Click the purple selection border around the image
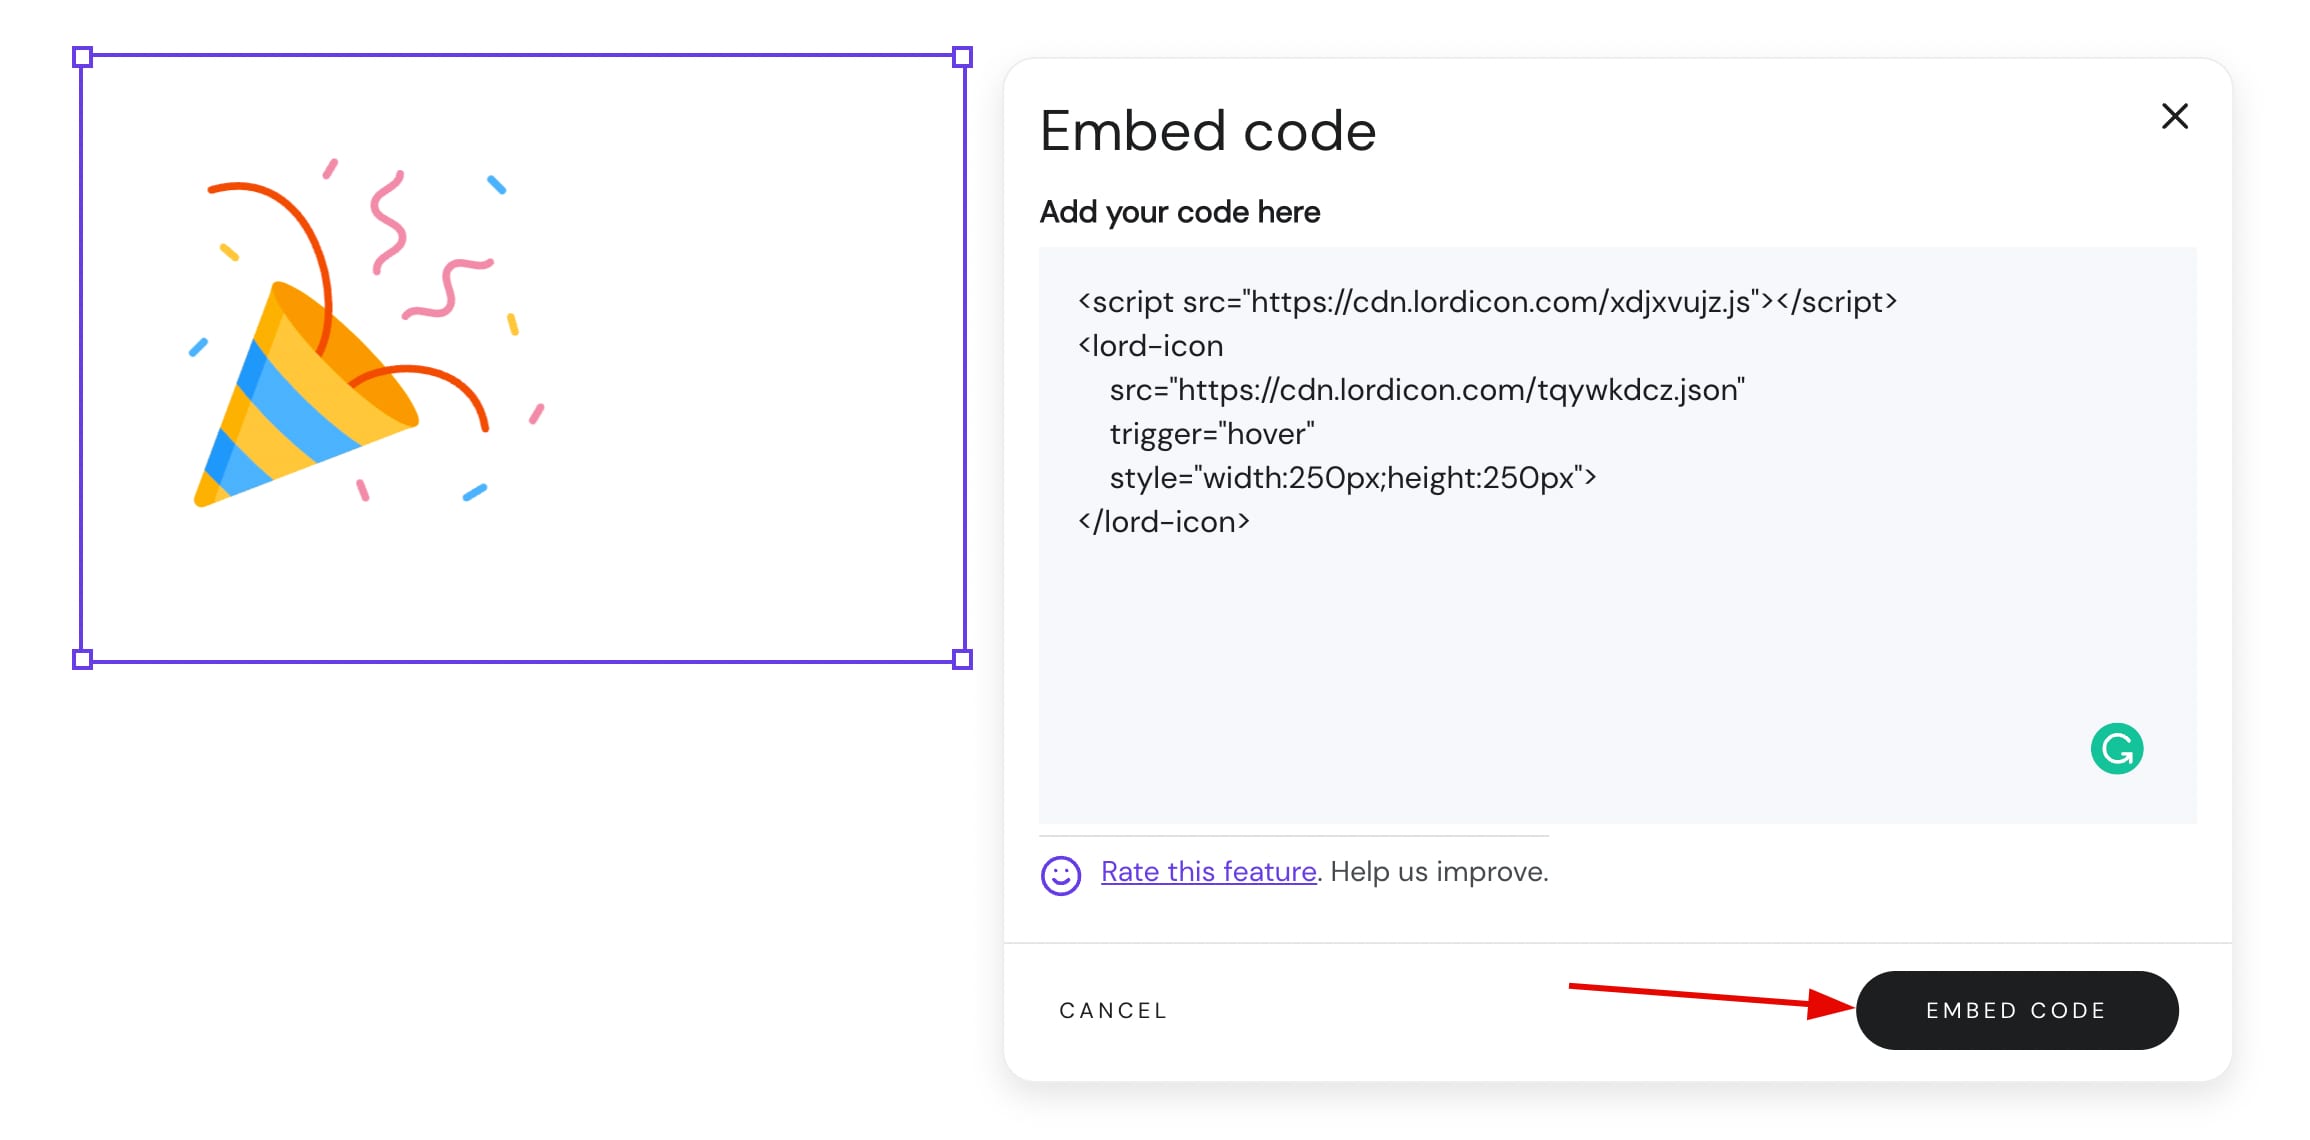Viewport: 2310px width, 1140px height. click(x=520, y=57)
